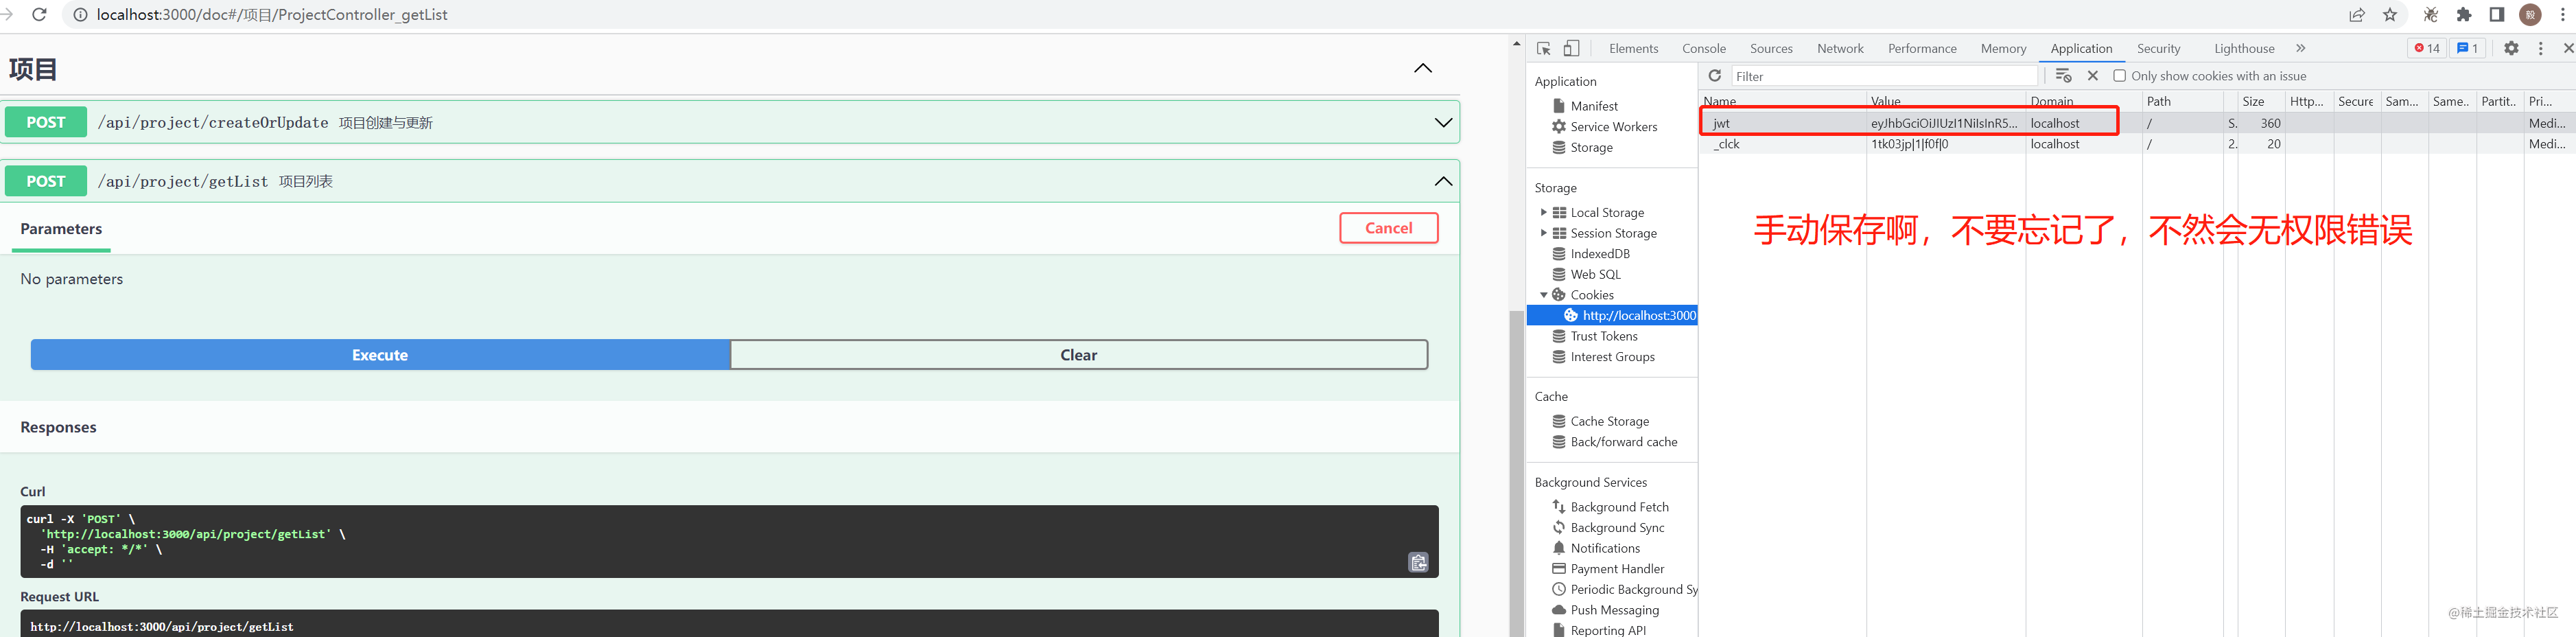Select the _clck cookie row
The height and width of the screenshot is (637, 2576).
[2136, 144]
